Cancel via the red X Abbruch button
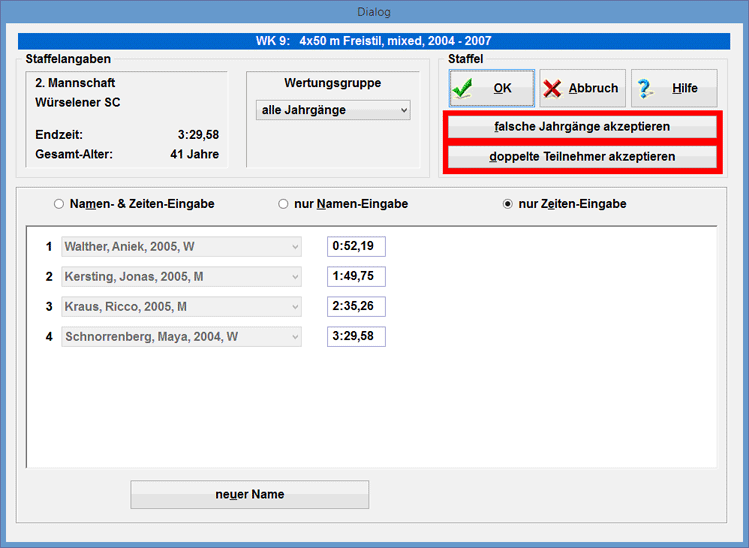The image size is (749, 548). (x=582, y=88)
